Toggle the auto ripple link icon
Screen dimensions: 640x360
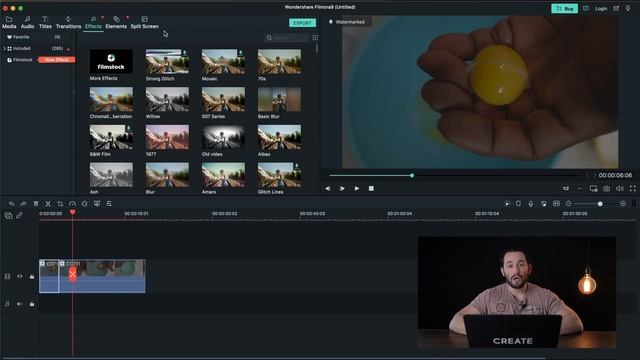coord(19,216)
